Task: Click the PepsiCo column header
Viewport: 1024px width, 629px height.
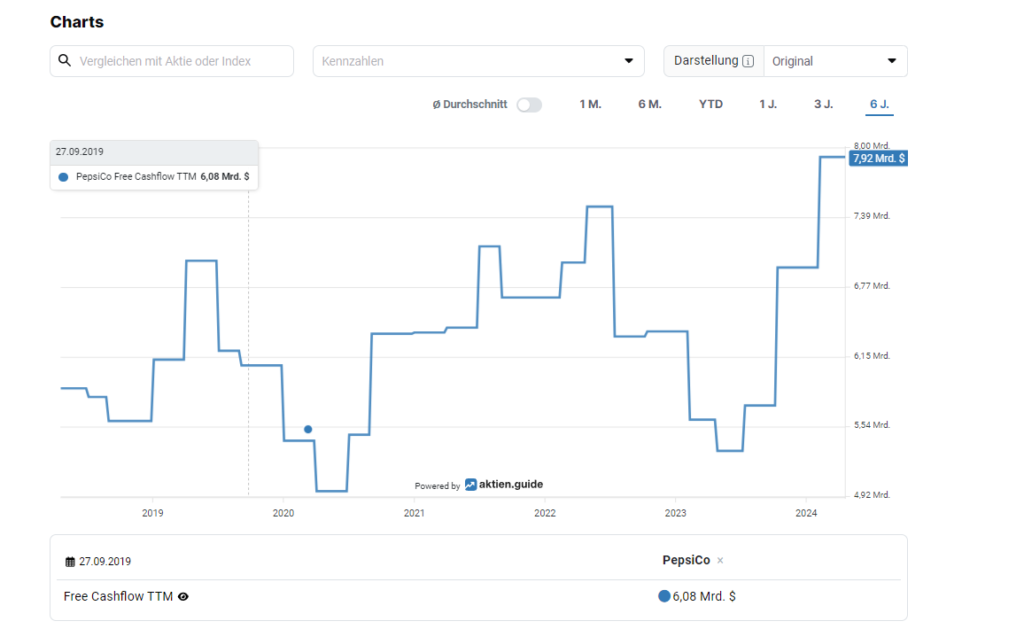Action: click(x=686, y=560)
